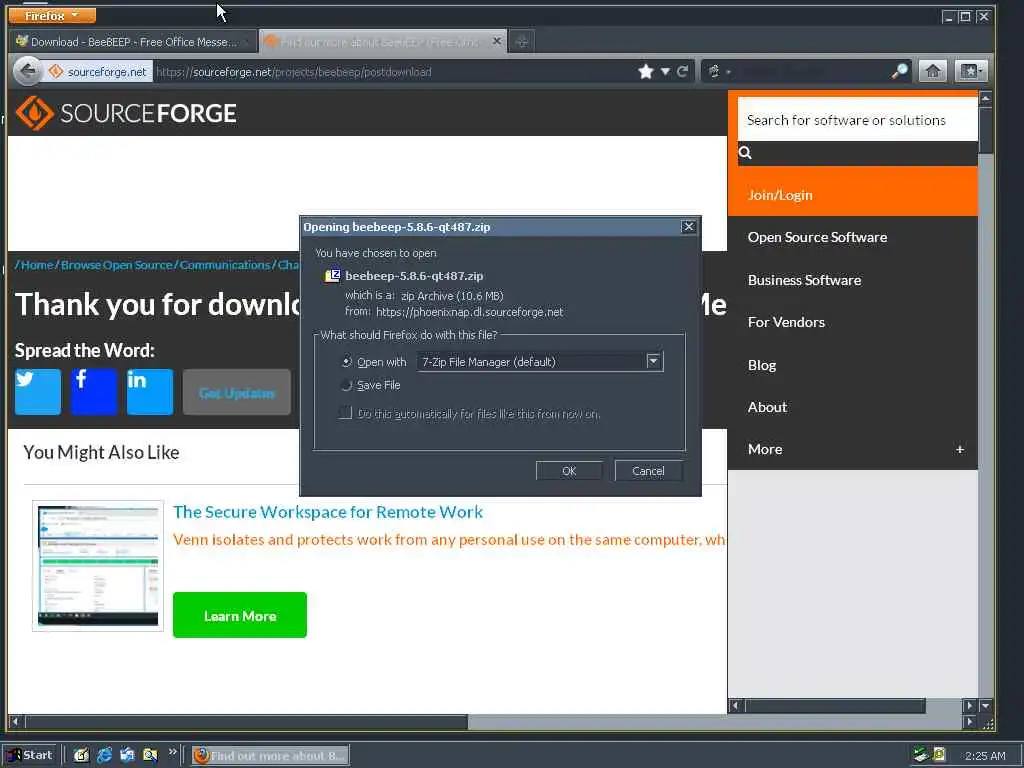This screenshot has height=768, width=1024.
Task: Check Do this automatically for files like this
Action: pos(345,413)
